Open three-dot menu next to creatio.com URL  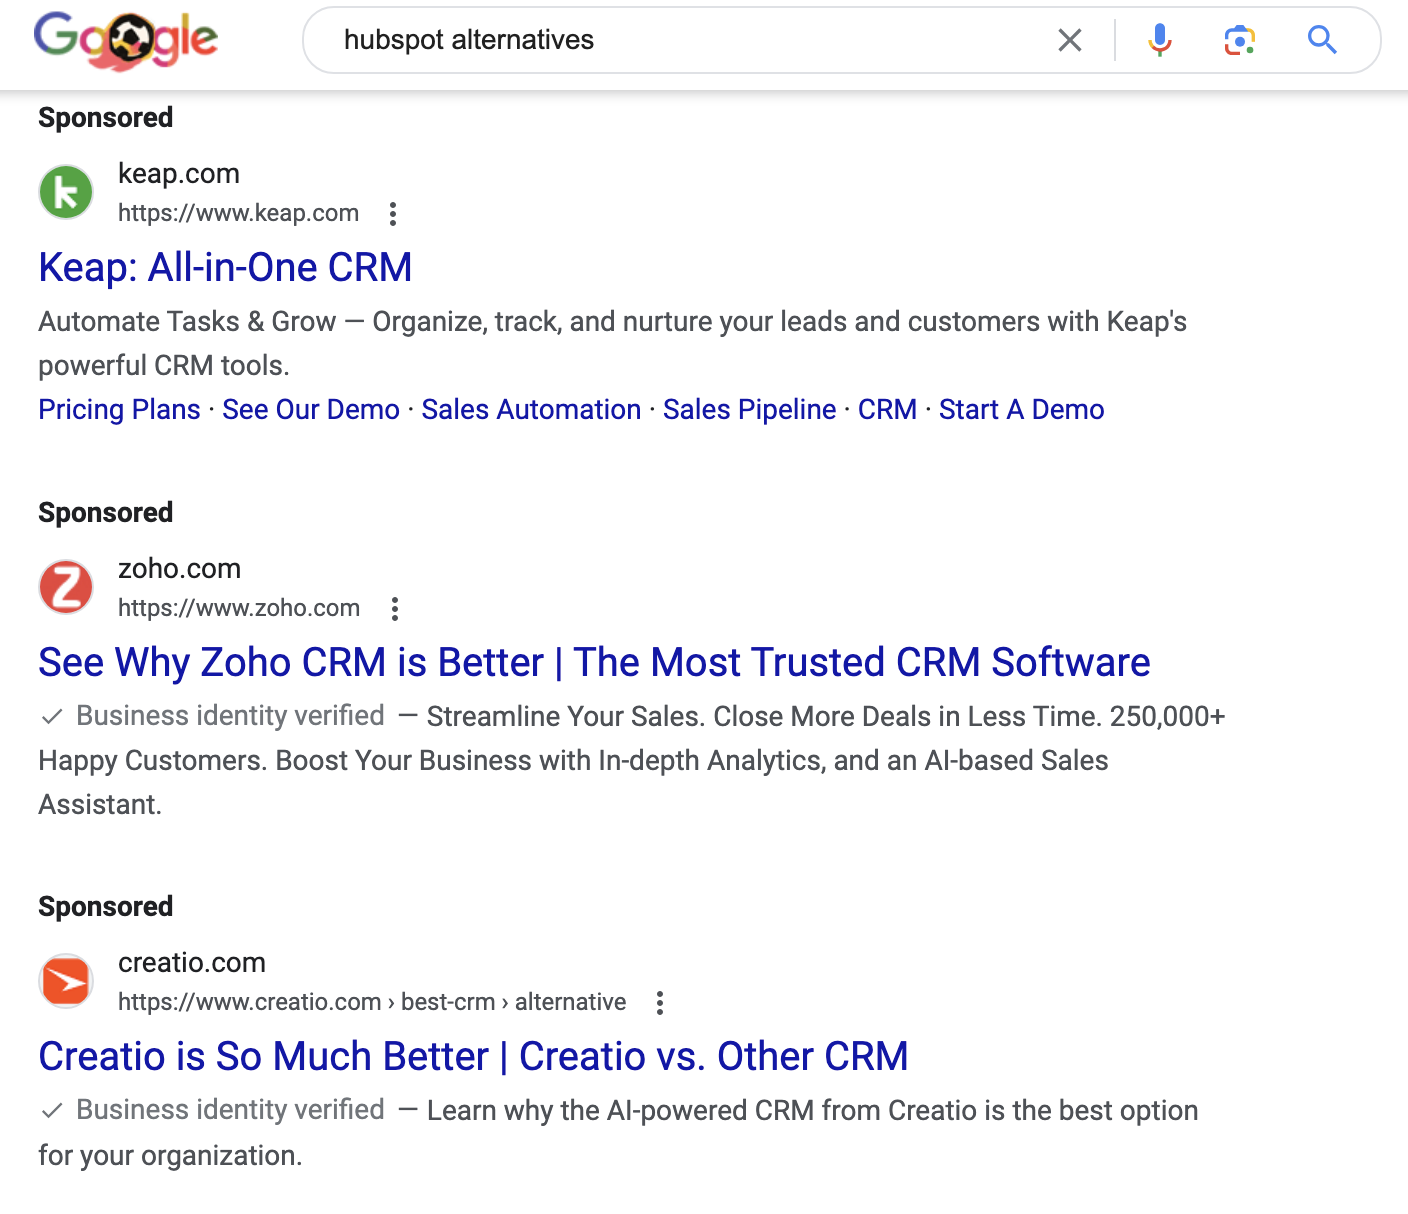tap(660, 1003)
